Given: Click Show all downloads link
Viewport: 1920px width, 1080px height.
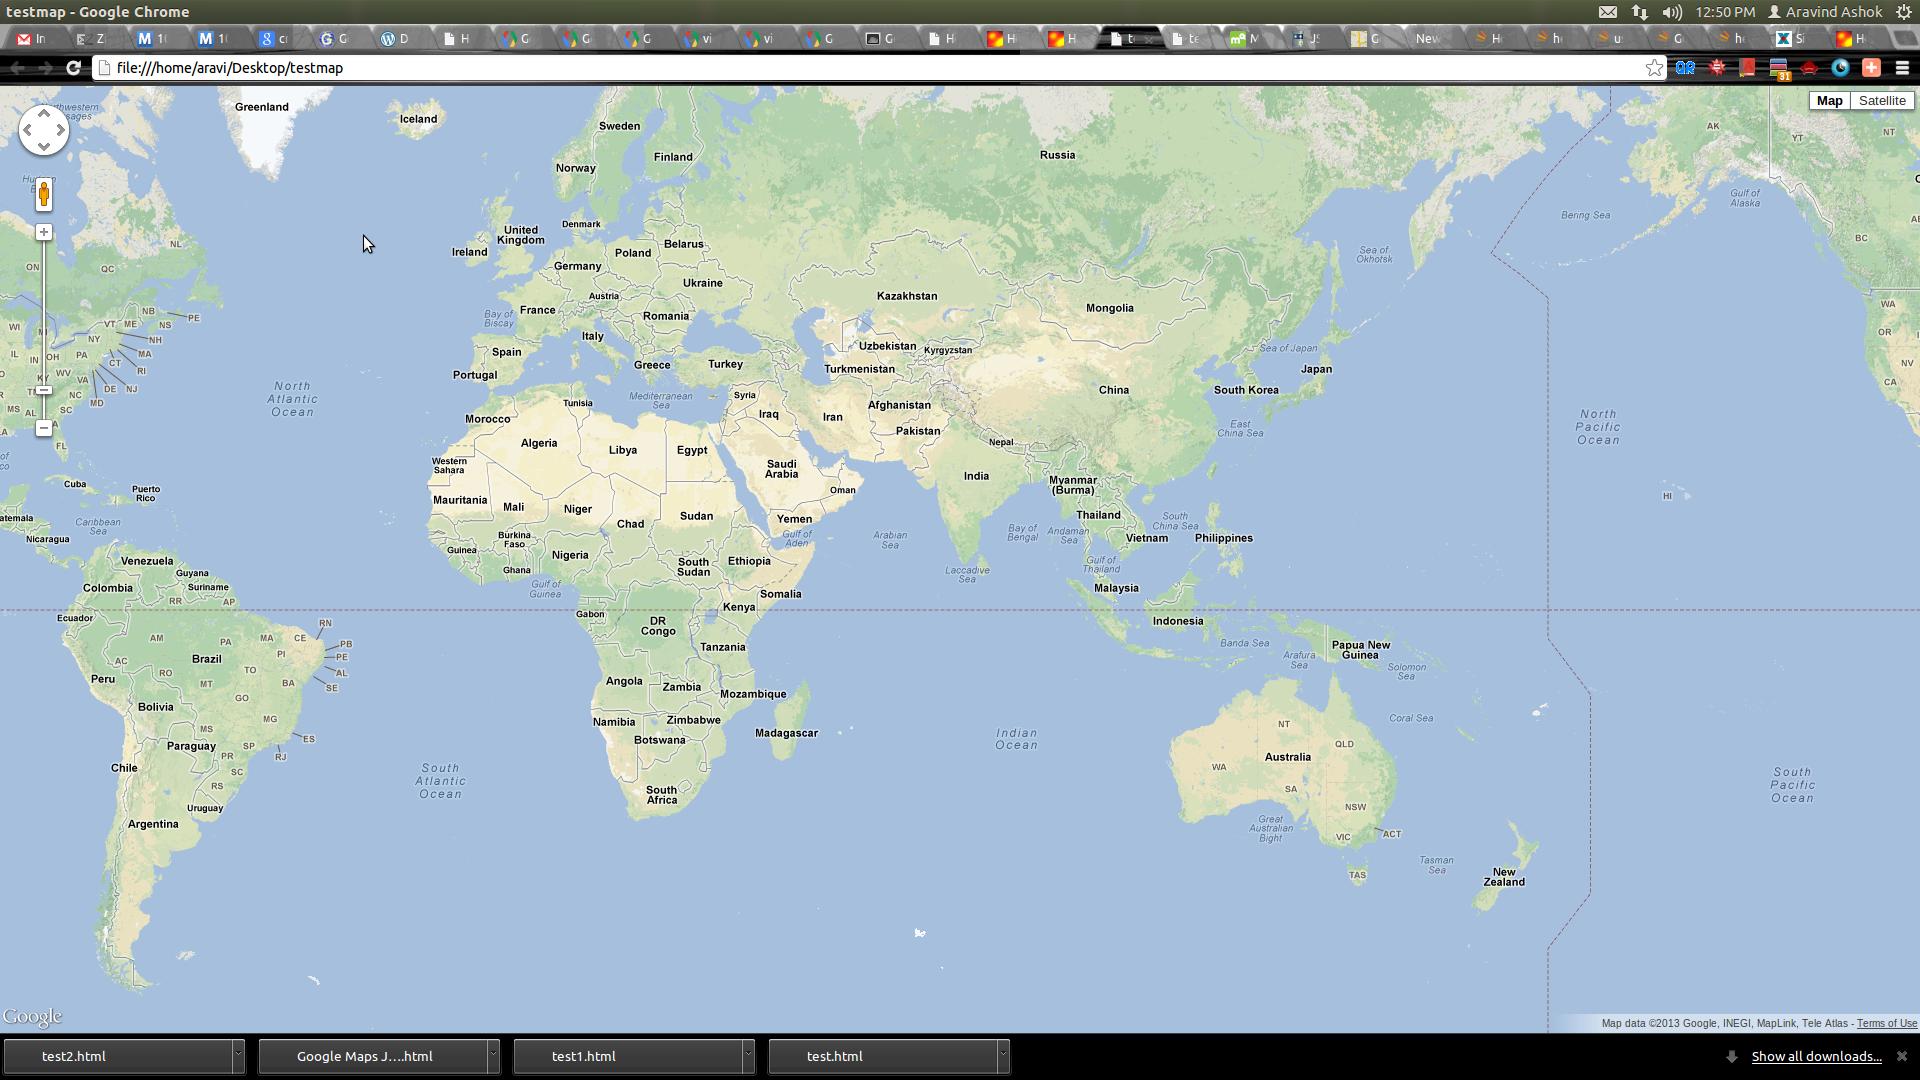Looking at the screenshot, I should point(1816,1056).
